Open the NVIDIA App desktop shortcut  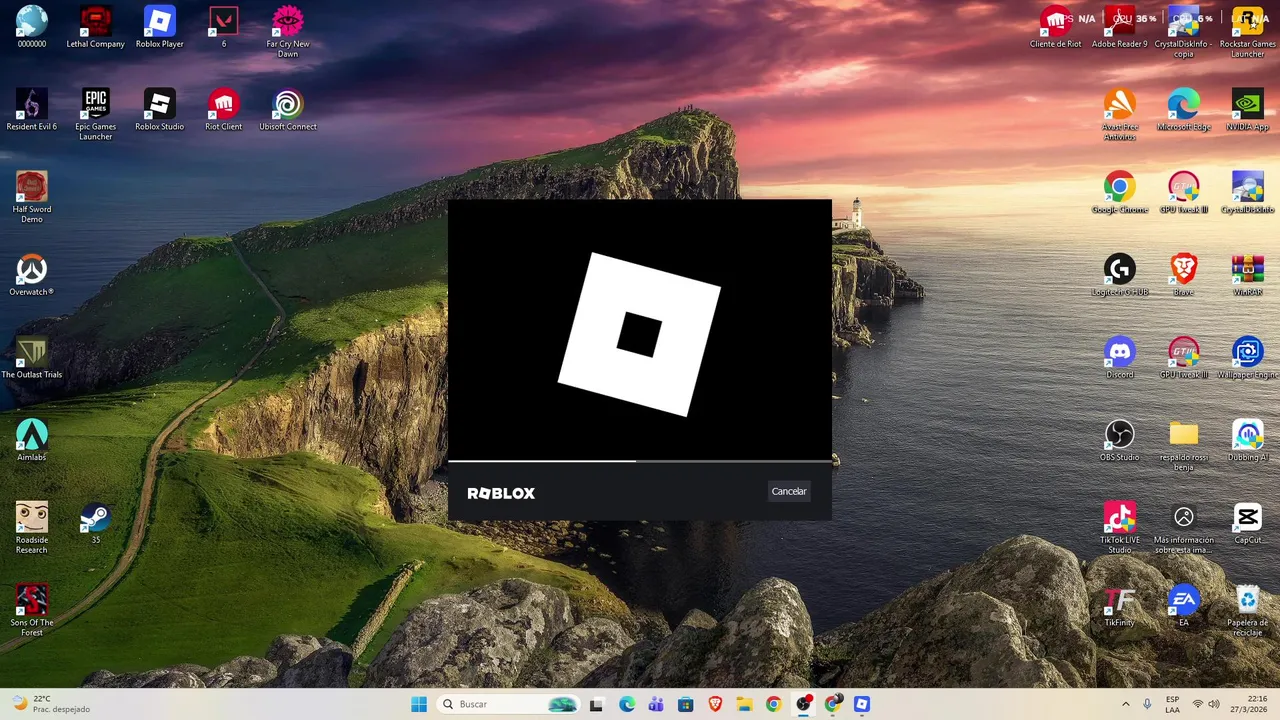click(x=1248, y=110)
